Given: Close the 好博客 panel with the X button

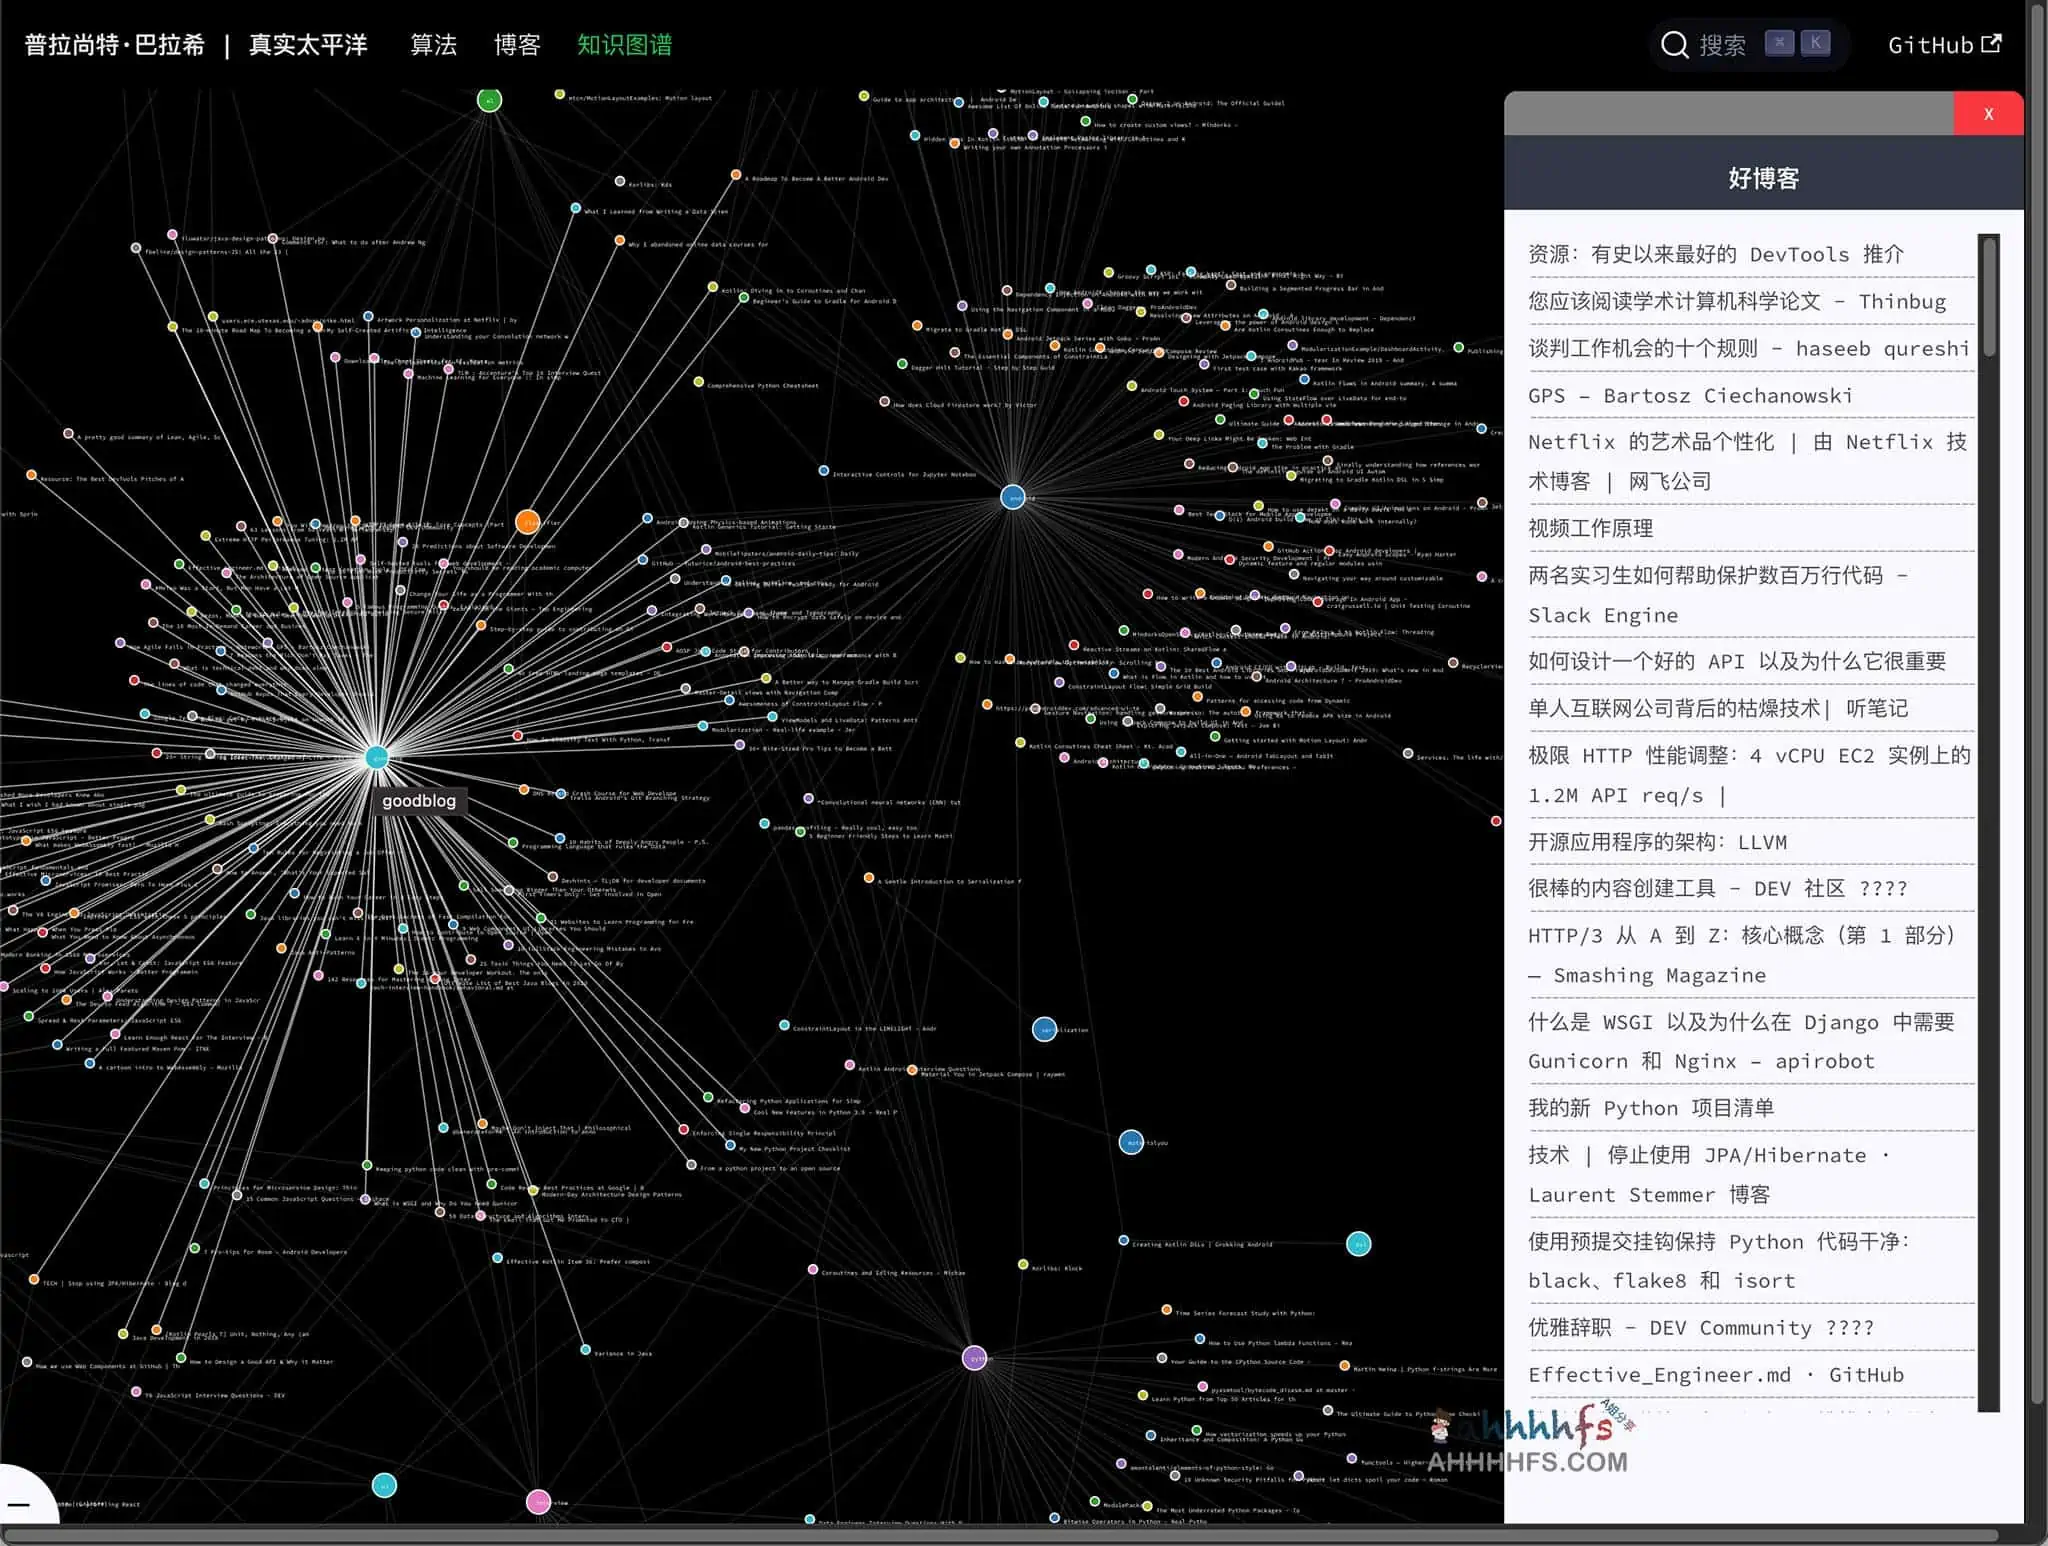Looking at the screenshot, I should point(1988,113).
